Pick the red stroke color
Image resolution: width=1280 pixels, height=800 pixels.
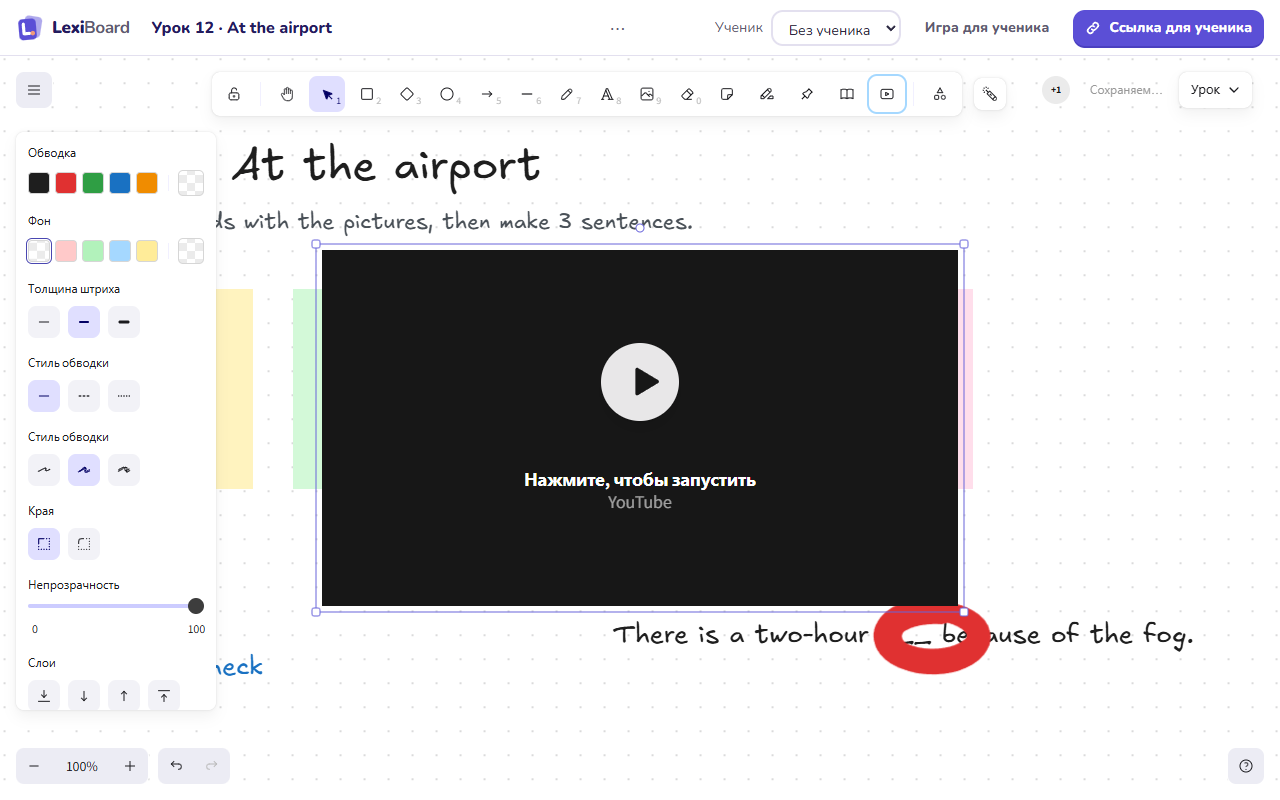(66, 183)
